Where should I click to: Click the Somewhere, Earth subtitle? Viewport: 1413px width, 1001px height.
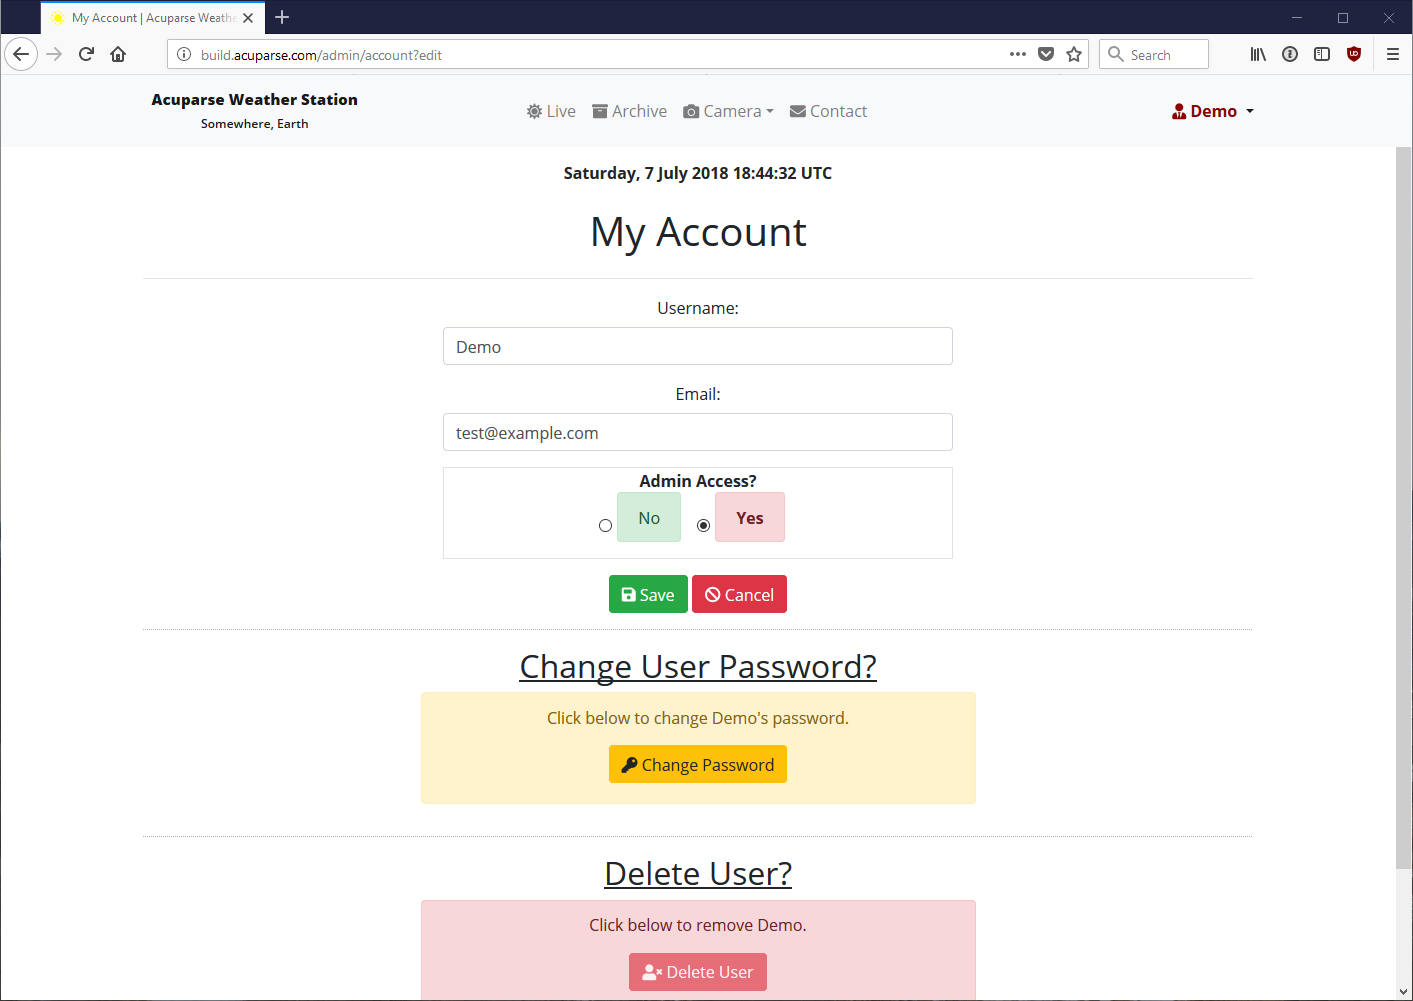tap(254, 124)
